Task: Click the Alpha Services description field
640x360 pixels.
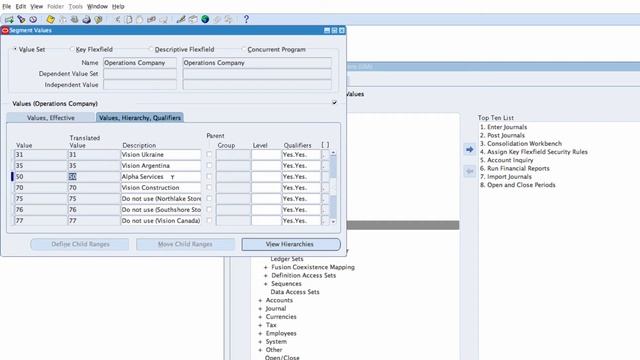Action: click(161, 177)
